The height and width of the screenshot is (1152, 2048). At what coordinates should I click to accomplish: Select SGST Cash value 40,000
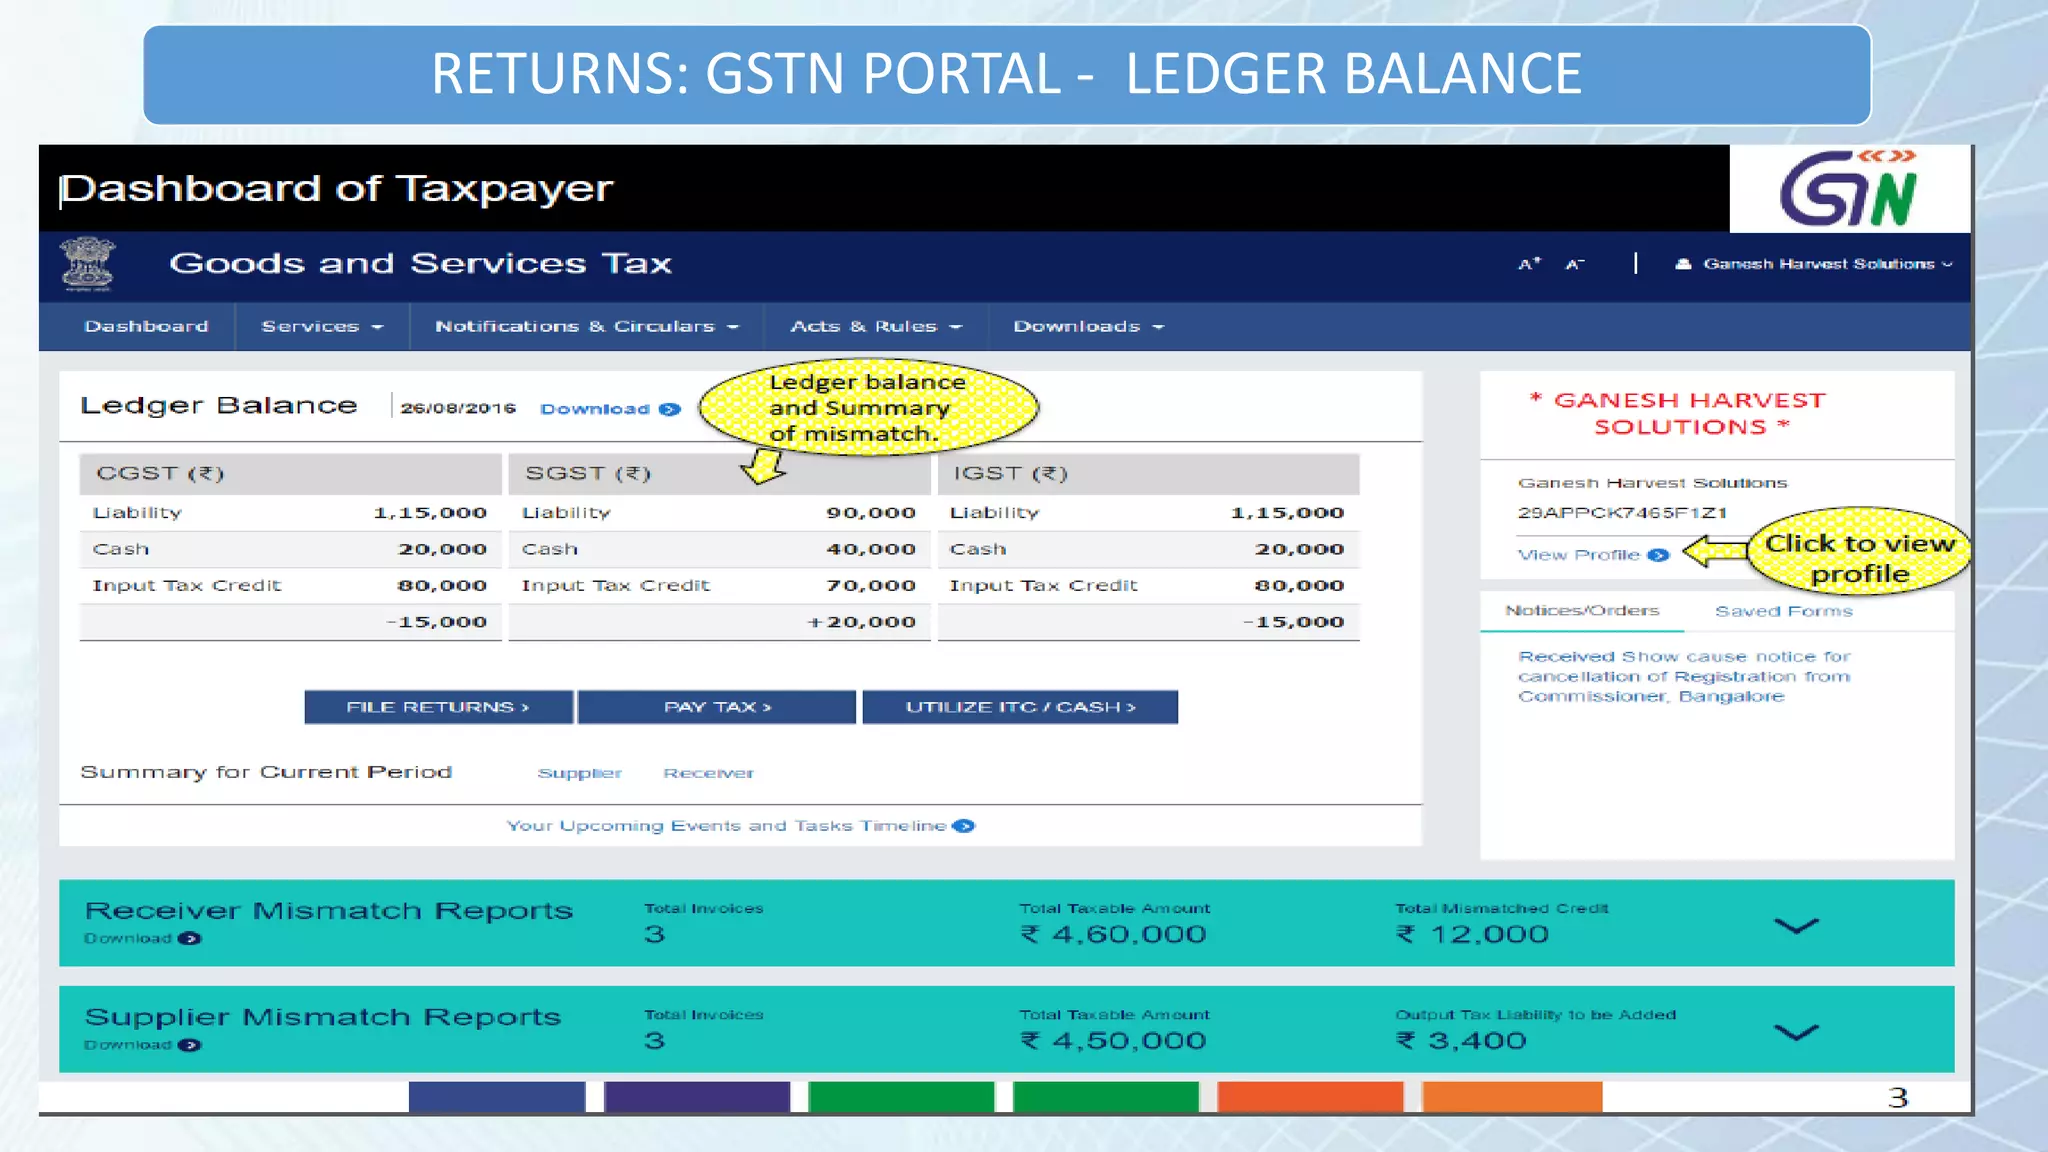[871, 549]
